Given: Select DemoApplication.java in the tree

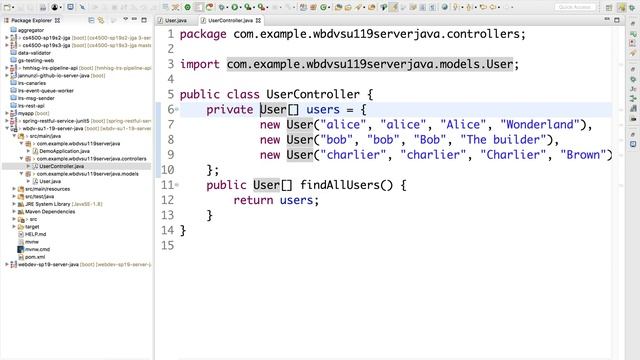Looking at the screenshot, I should tap(64, 151).
